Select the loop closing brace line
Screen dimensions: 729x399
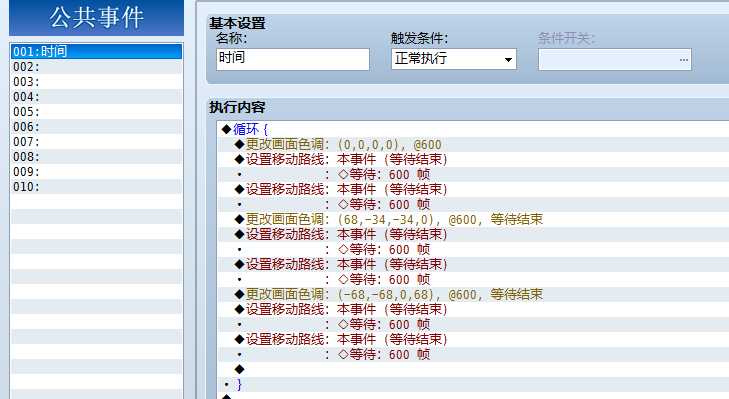(x=473, y=384)
